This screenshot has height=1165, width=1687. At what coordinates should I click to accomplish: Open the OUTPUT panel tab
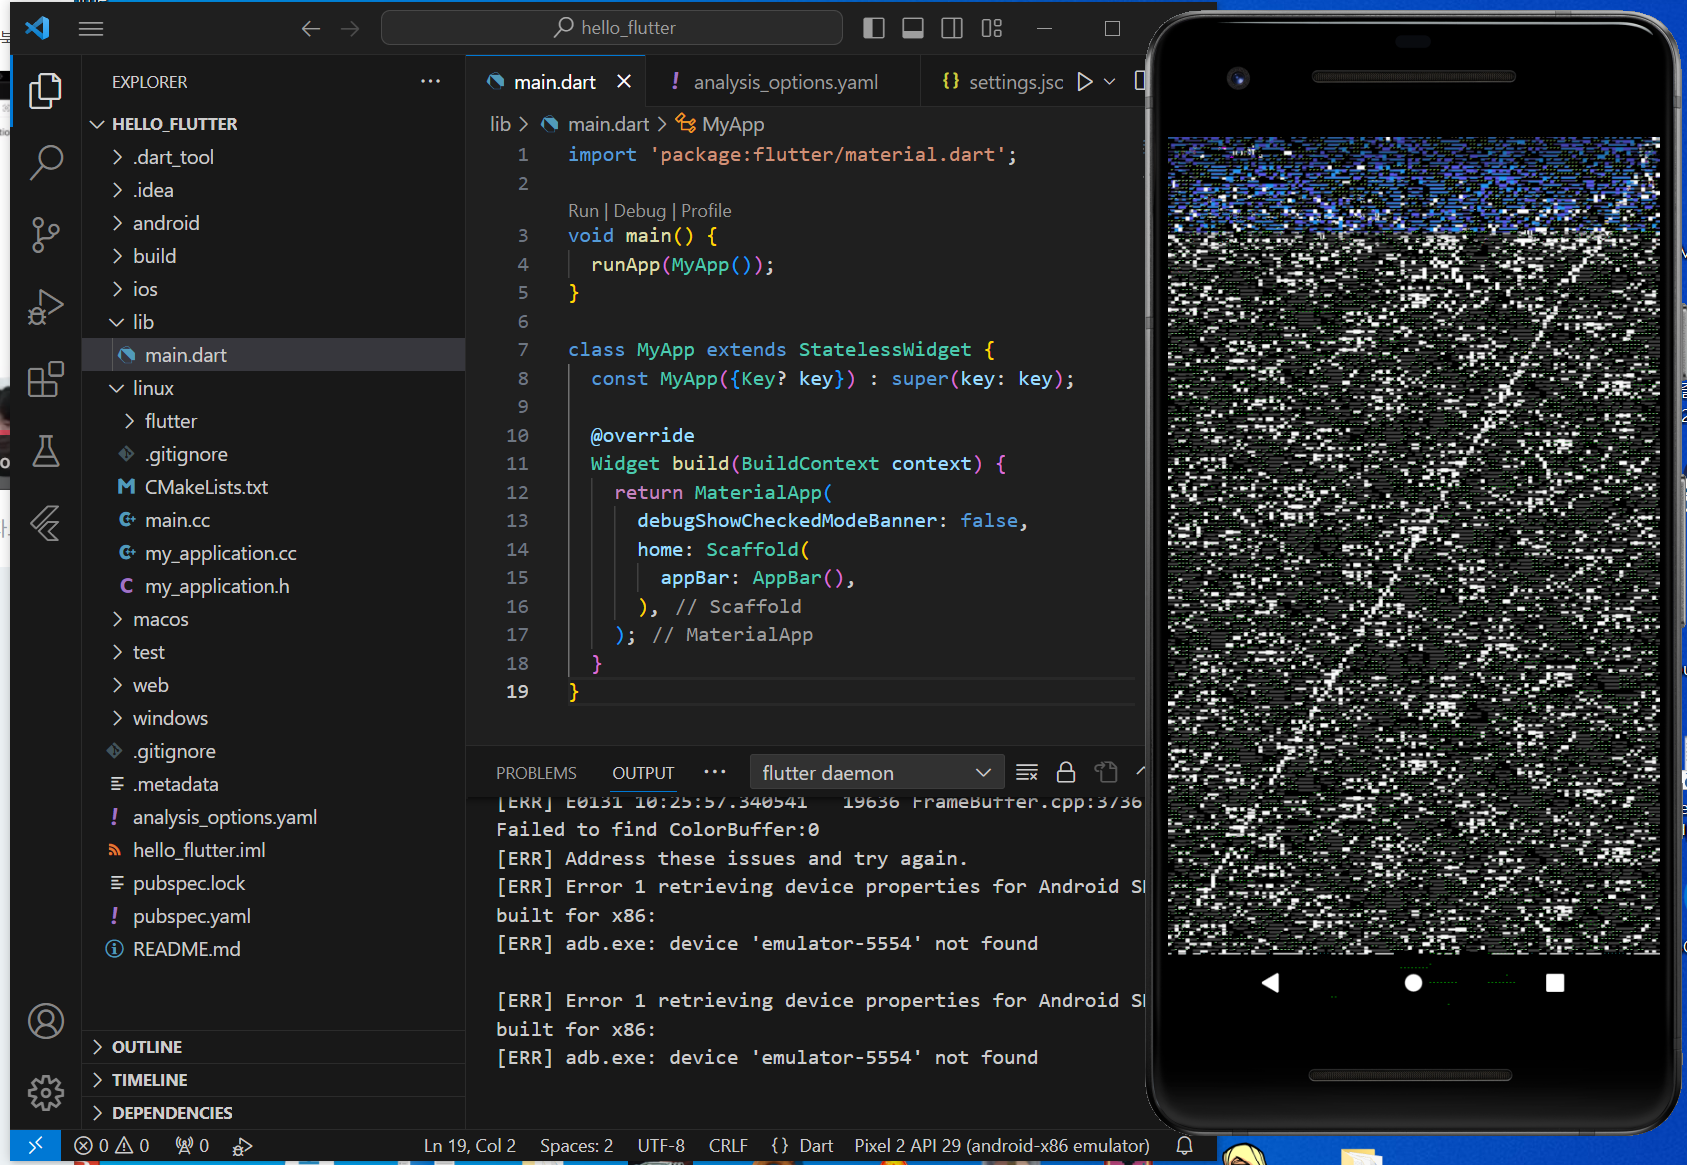pyautogui.click(x=643, y=773)
